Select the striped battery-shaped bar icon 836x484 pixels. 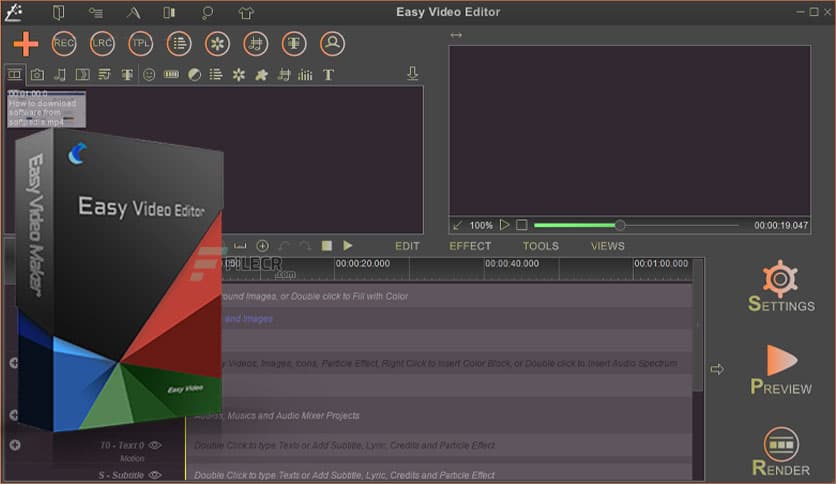(171, 75)
